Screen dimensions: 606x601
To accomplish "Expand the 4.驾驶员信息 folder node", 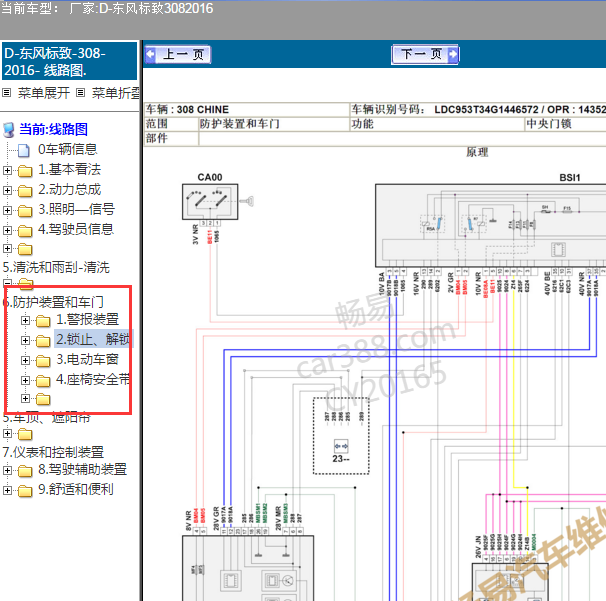I will [7, 230].
